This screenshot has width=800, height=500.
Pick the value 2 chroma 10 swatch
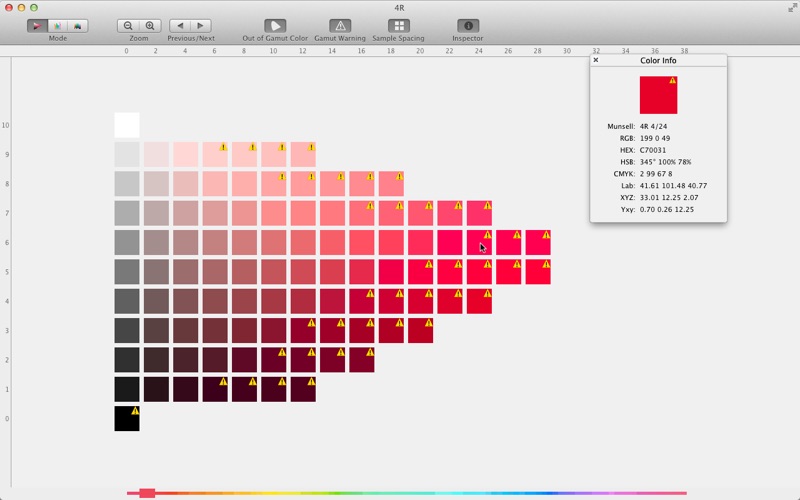pyautogui.click(x=274, y=360)
